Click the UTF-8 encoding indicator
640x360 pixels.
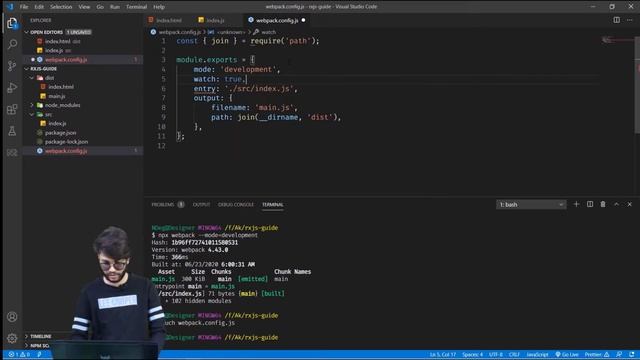[496, 354]
